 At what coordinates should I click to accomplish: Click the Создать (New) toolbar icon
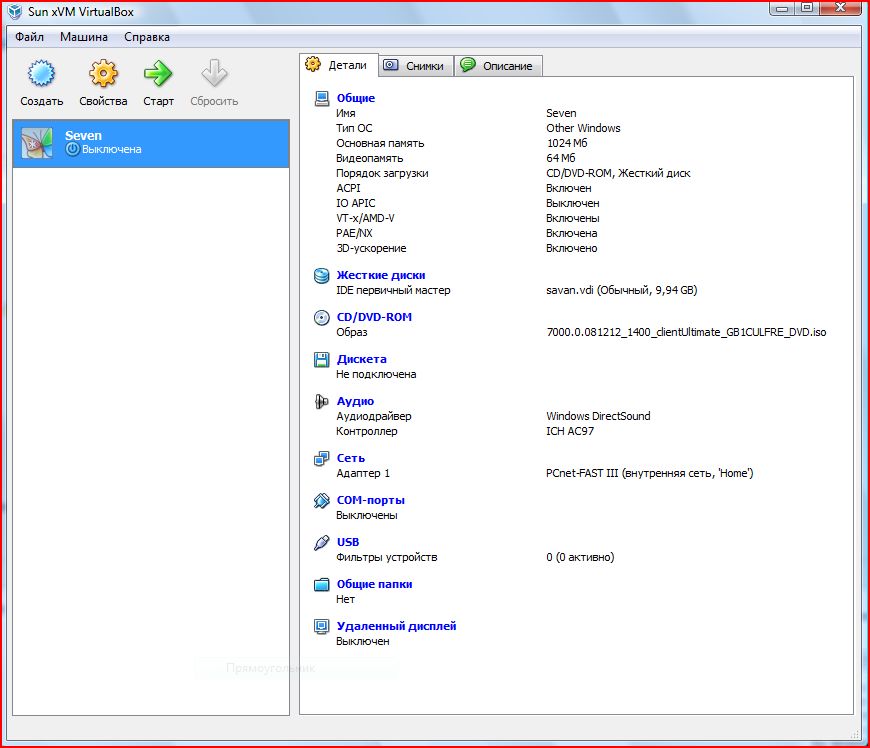[42, 73]
